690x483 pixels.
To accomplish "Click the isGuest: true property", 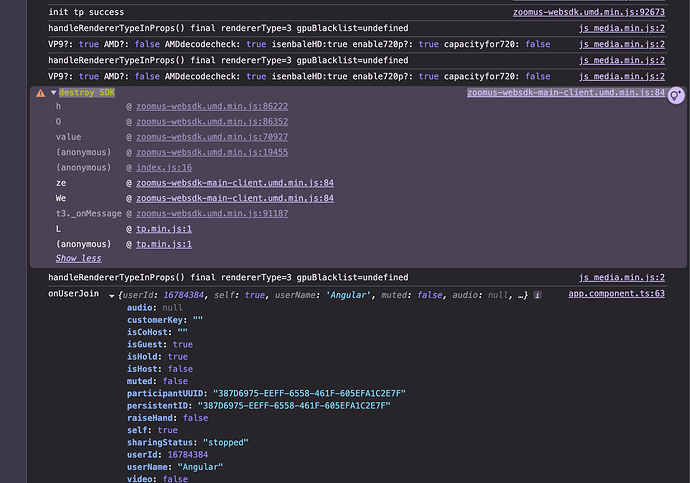I will coord(160,344).
